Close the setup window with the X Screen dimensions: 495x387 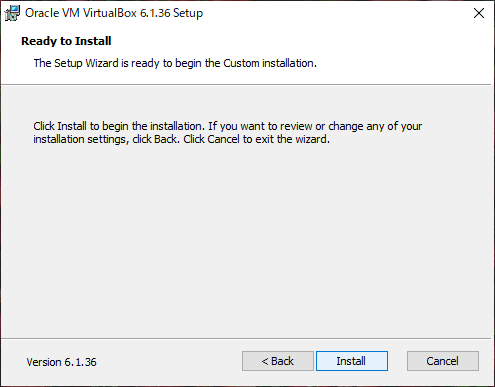coord(479,13)
